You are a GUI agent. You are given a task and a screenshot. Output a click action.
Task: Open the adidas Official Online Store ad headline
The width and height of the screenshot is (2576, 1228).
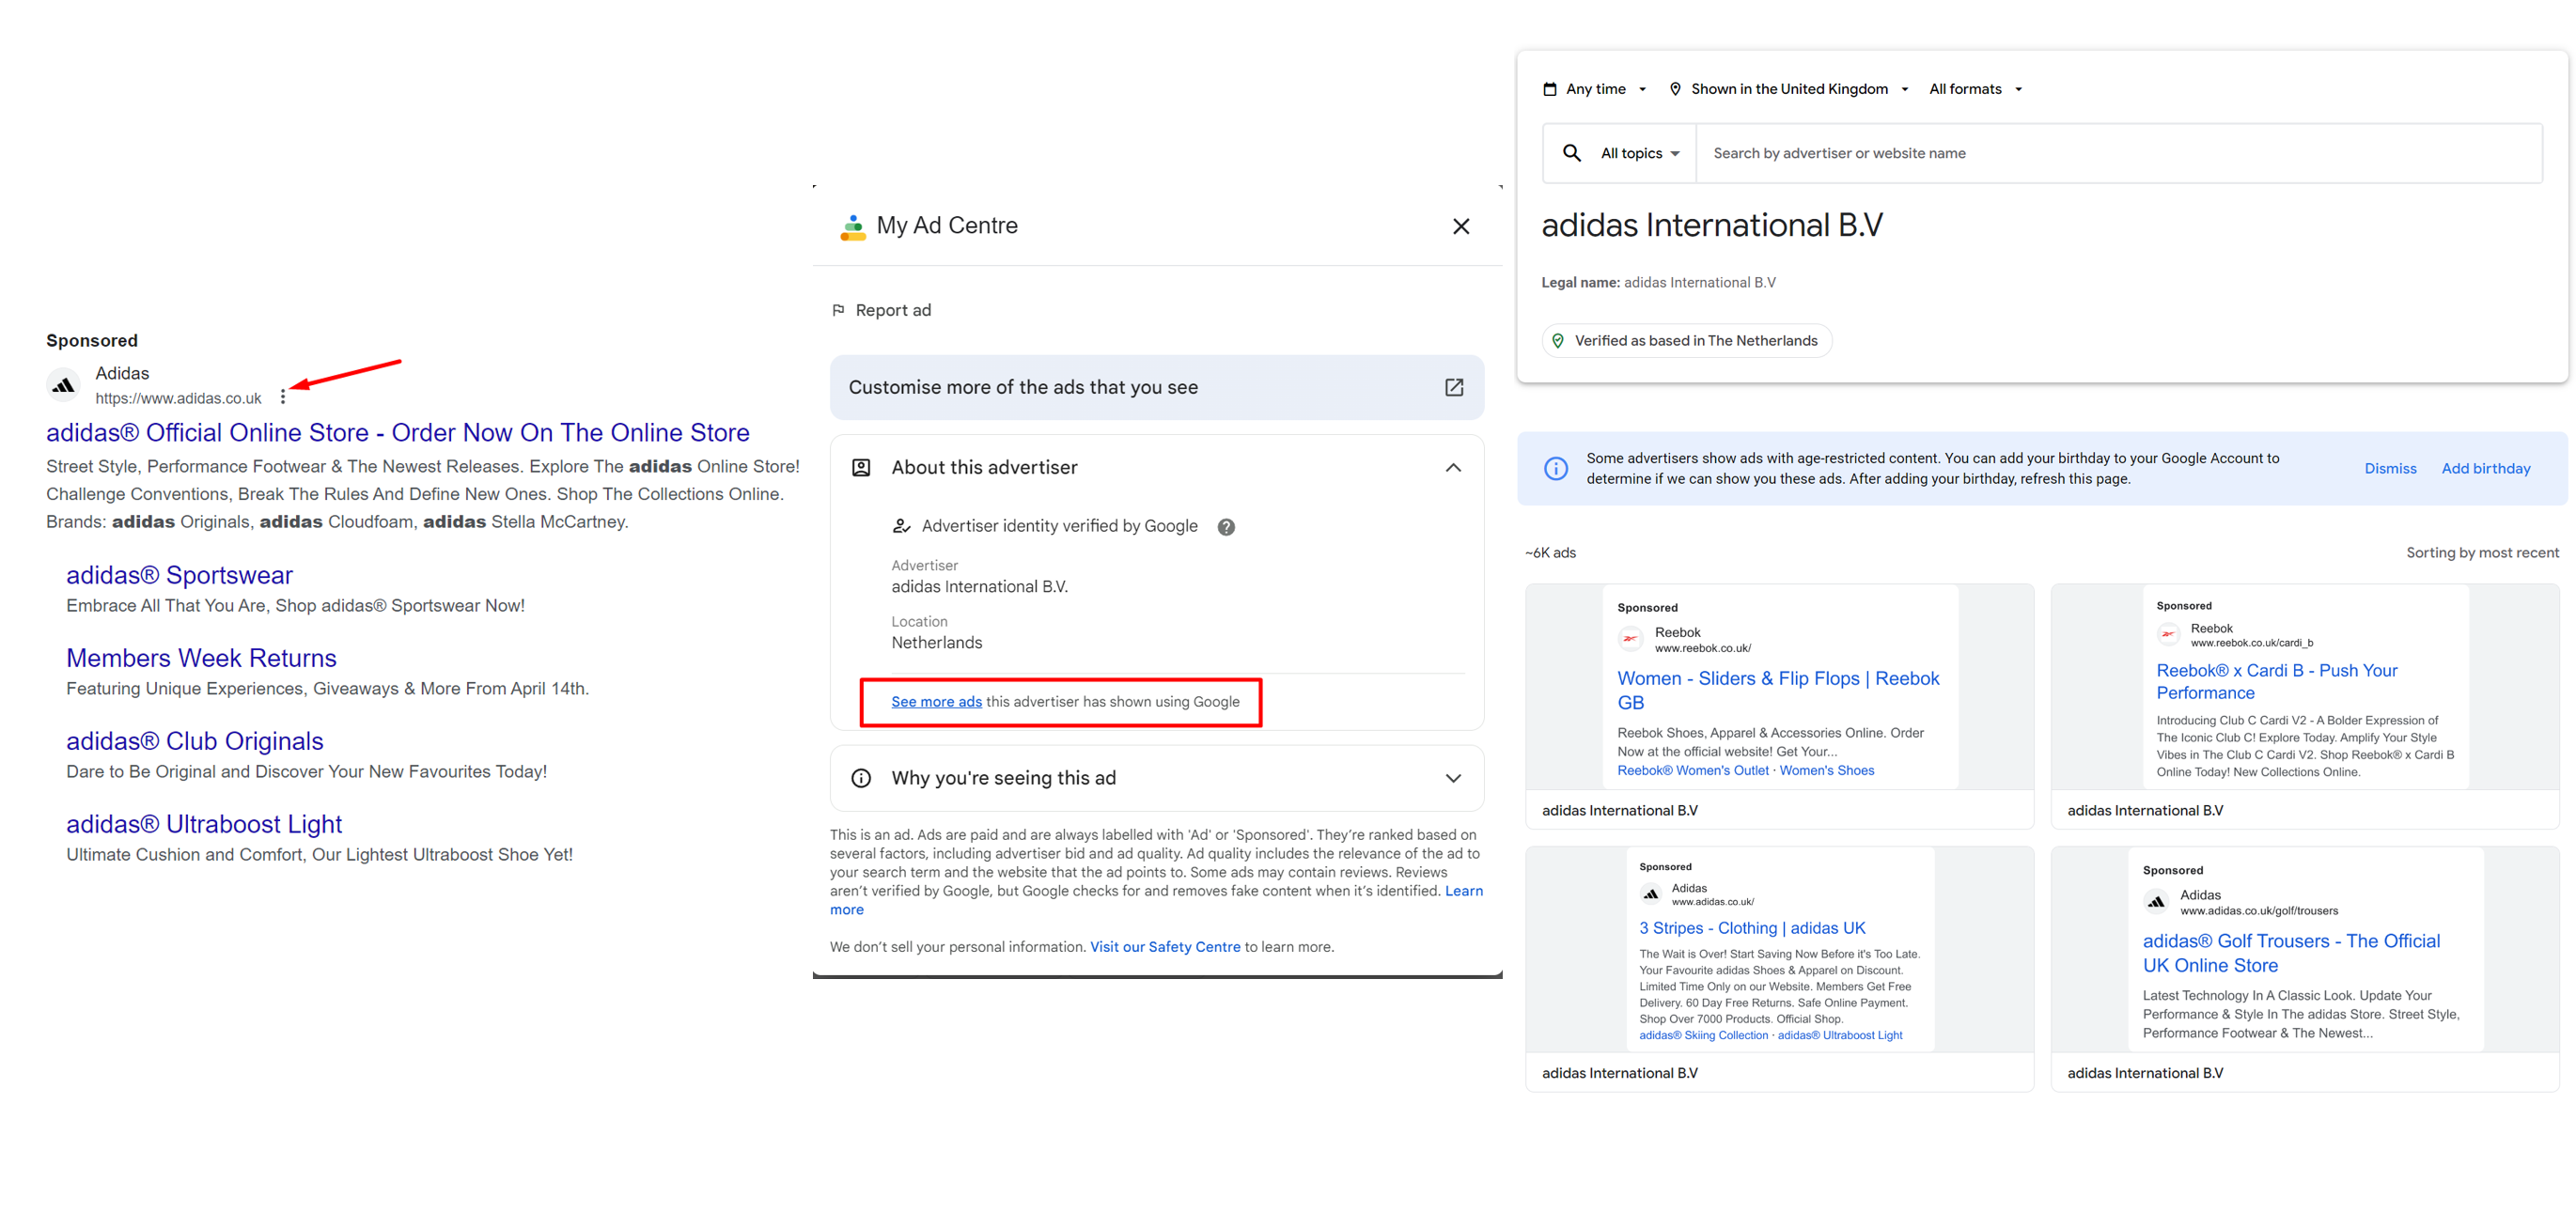point(398,432)
